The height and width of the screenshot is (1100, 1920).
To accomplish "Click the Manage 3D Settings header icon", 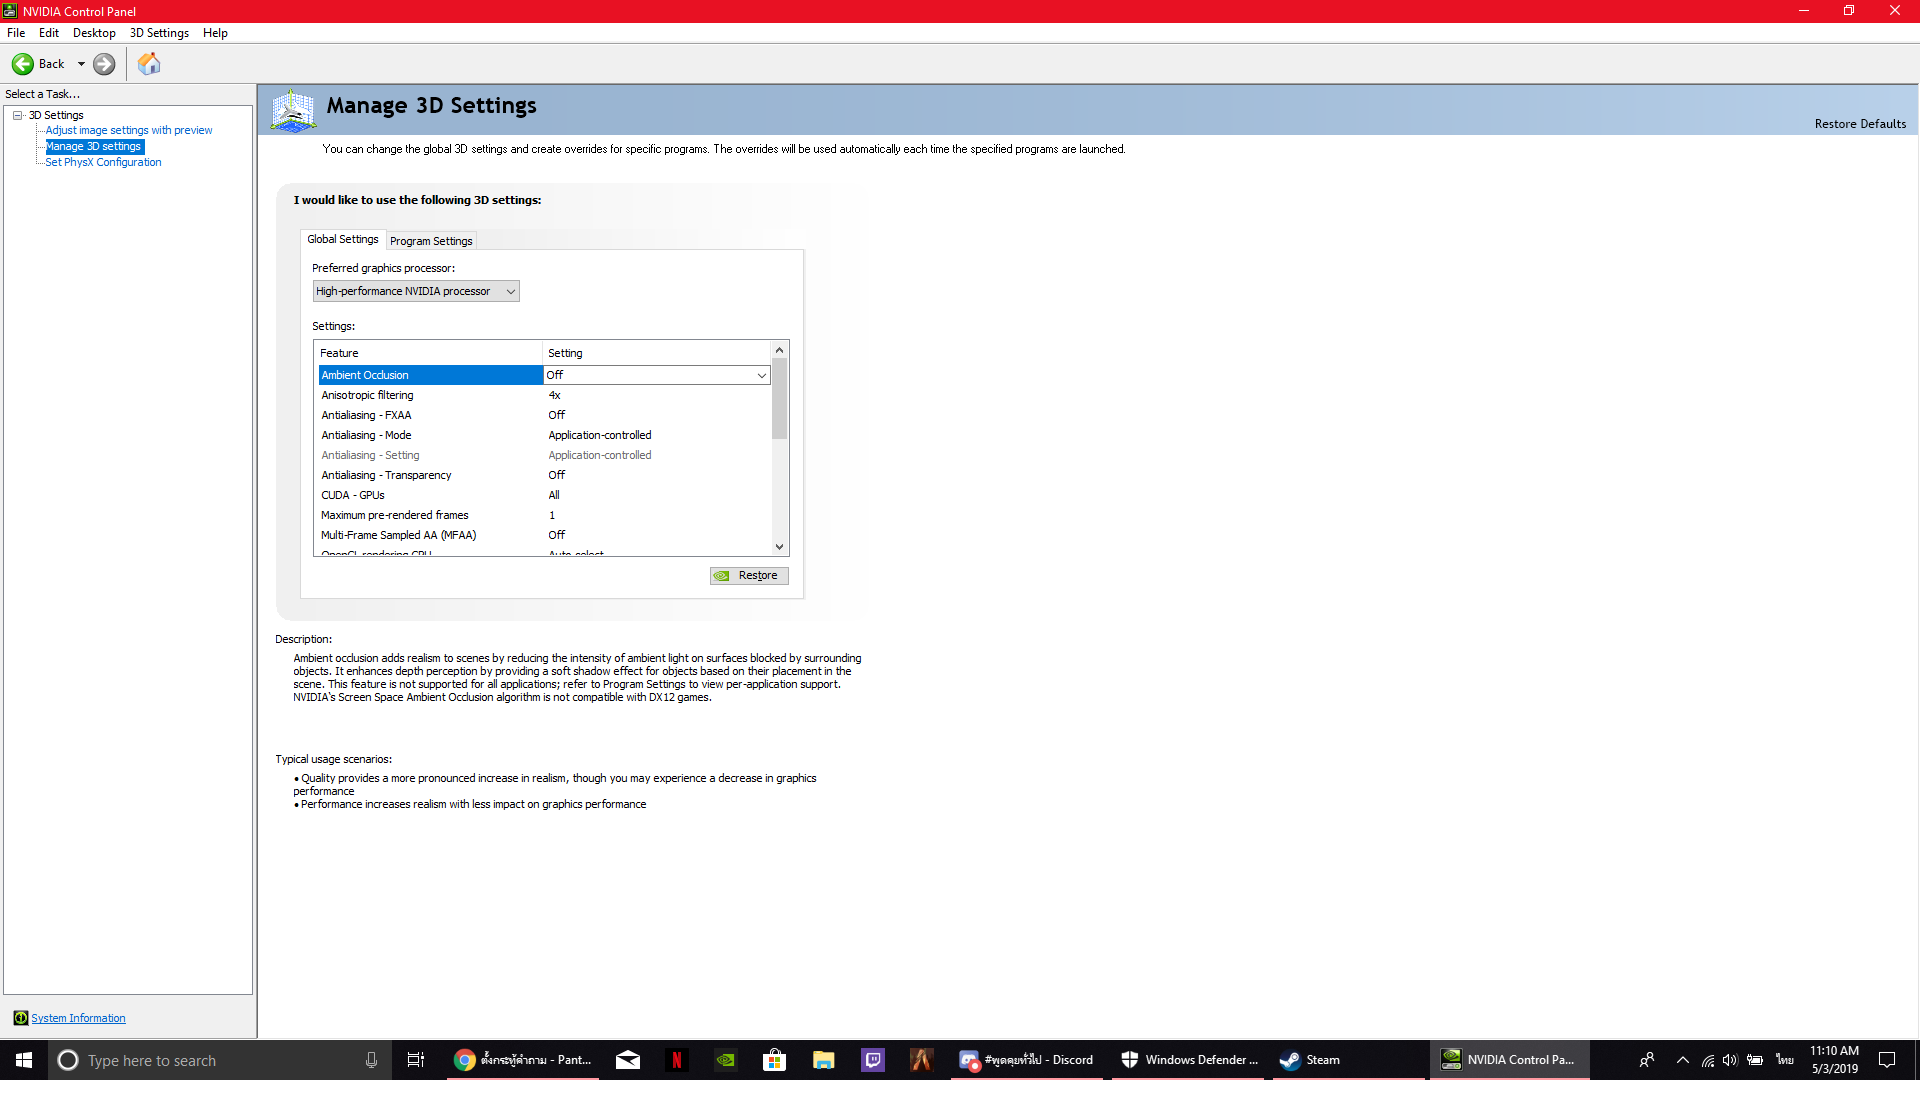I will click(x=293, y=110).
